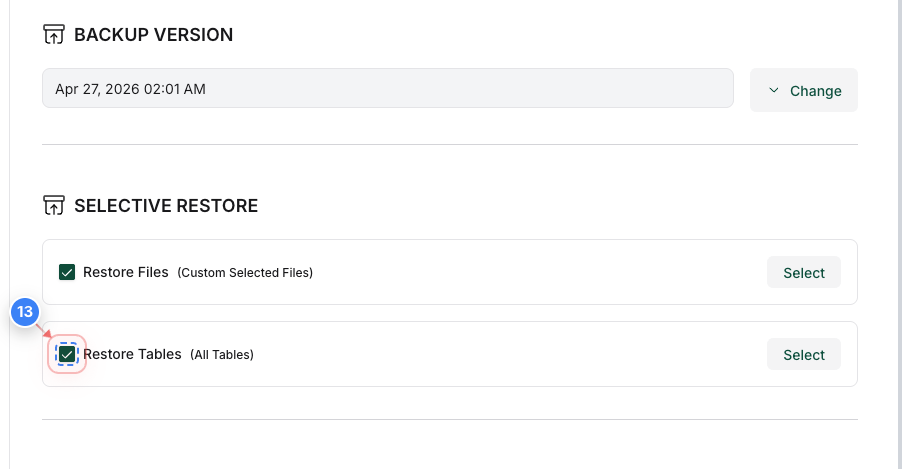Select files via Restore Files Select button

803,273
